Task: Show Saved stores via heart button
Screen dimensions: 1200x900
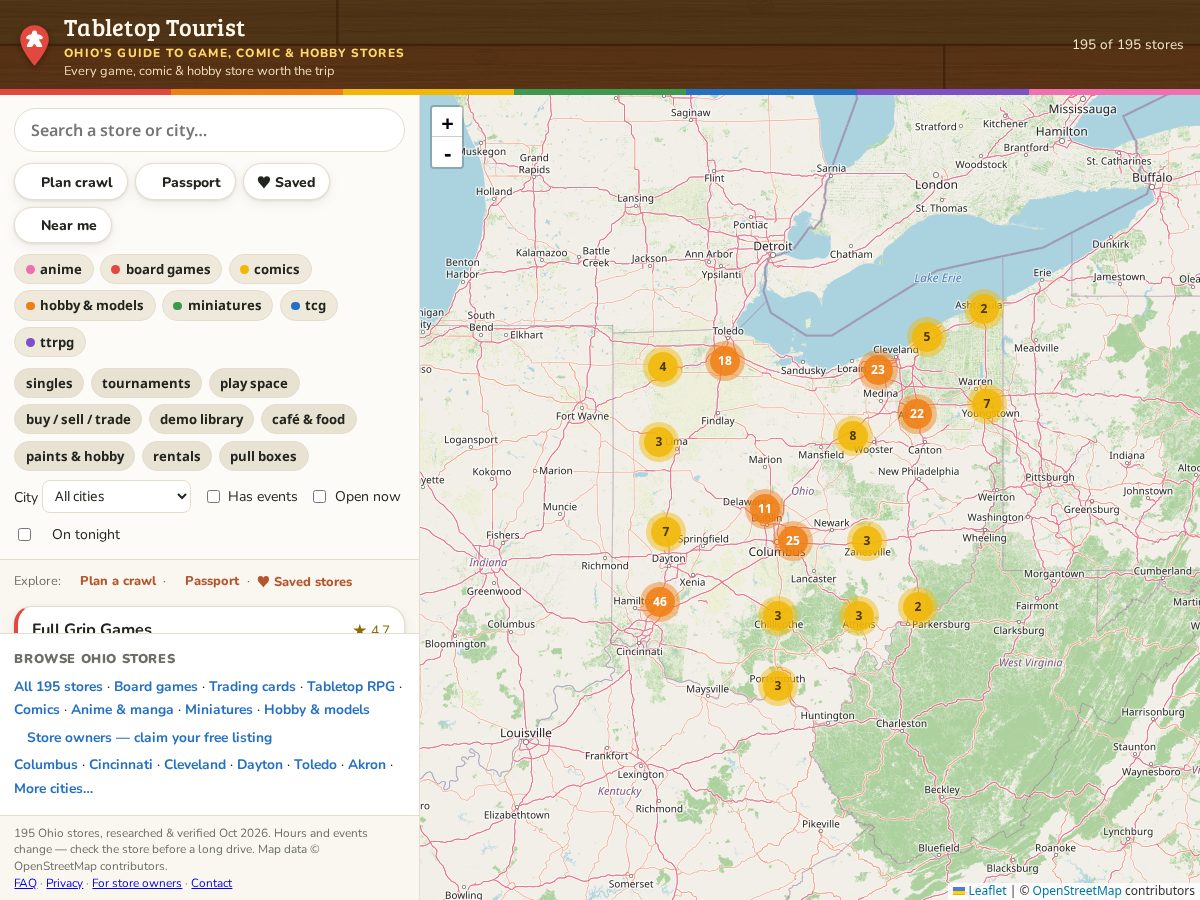Action: pyautogui.click(x=286, y=182)
